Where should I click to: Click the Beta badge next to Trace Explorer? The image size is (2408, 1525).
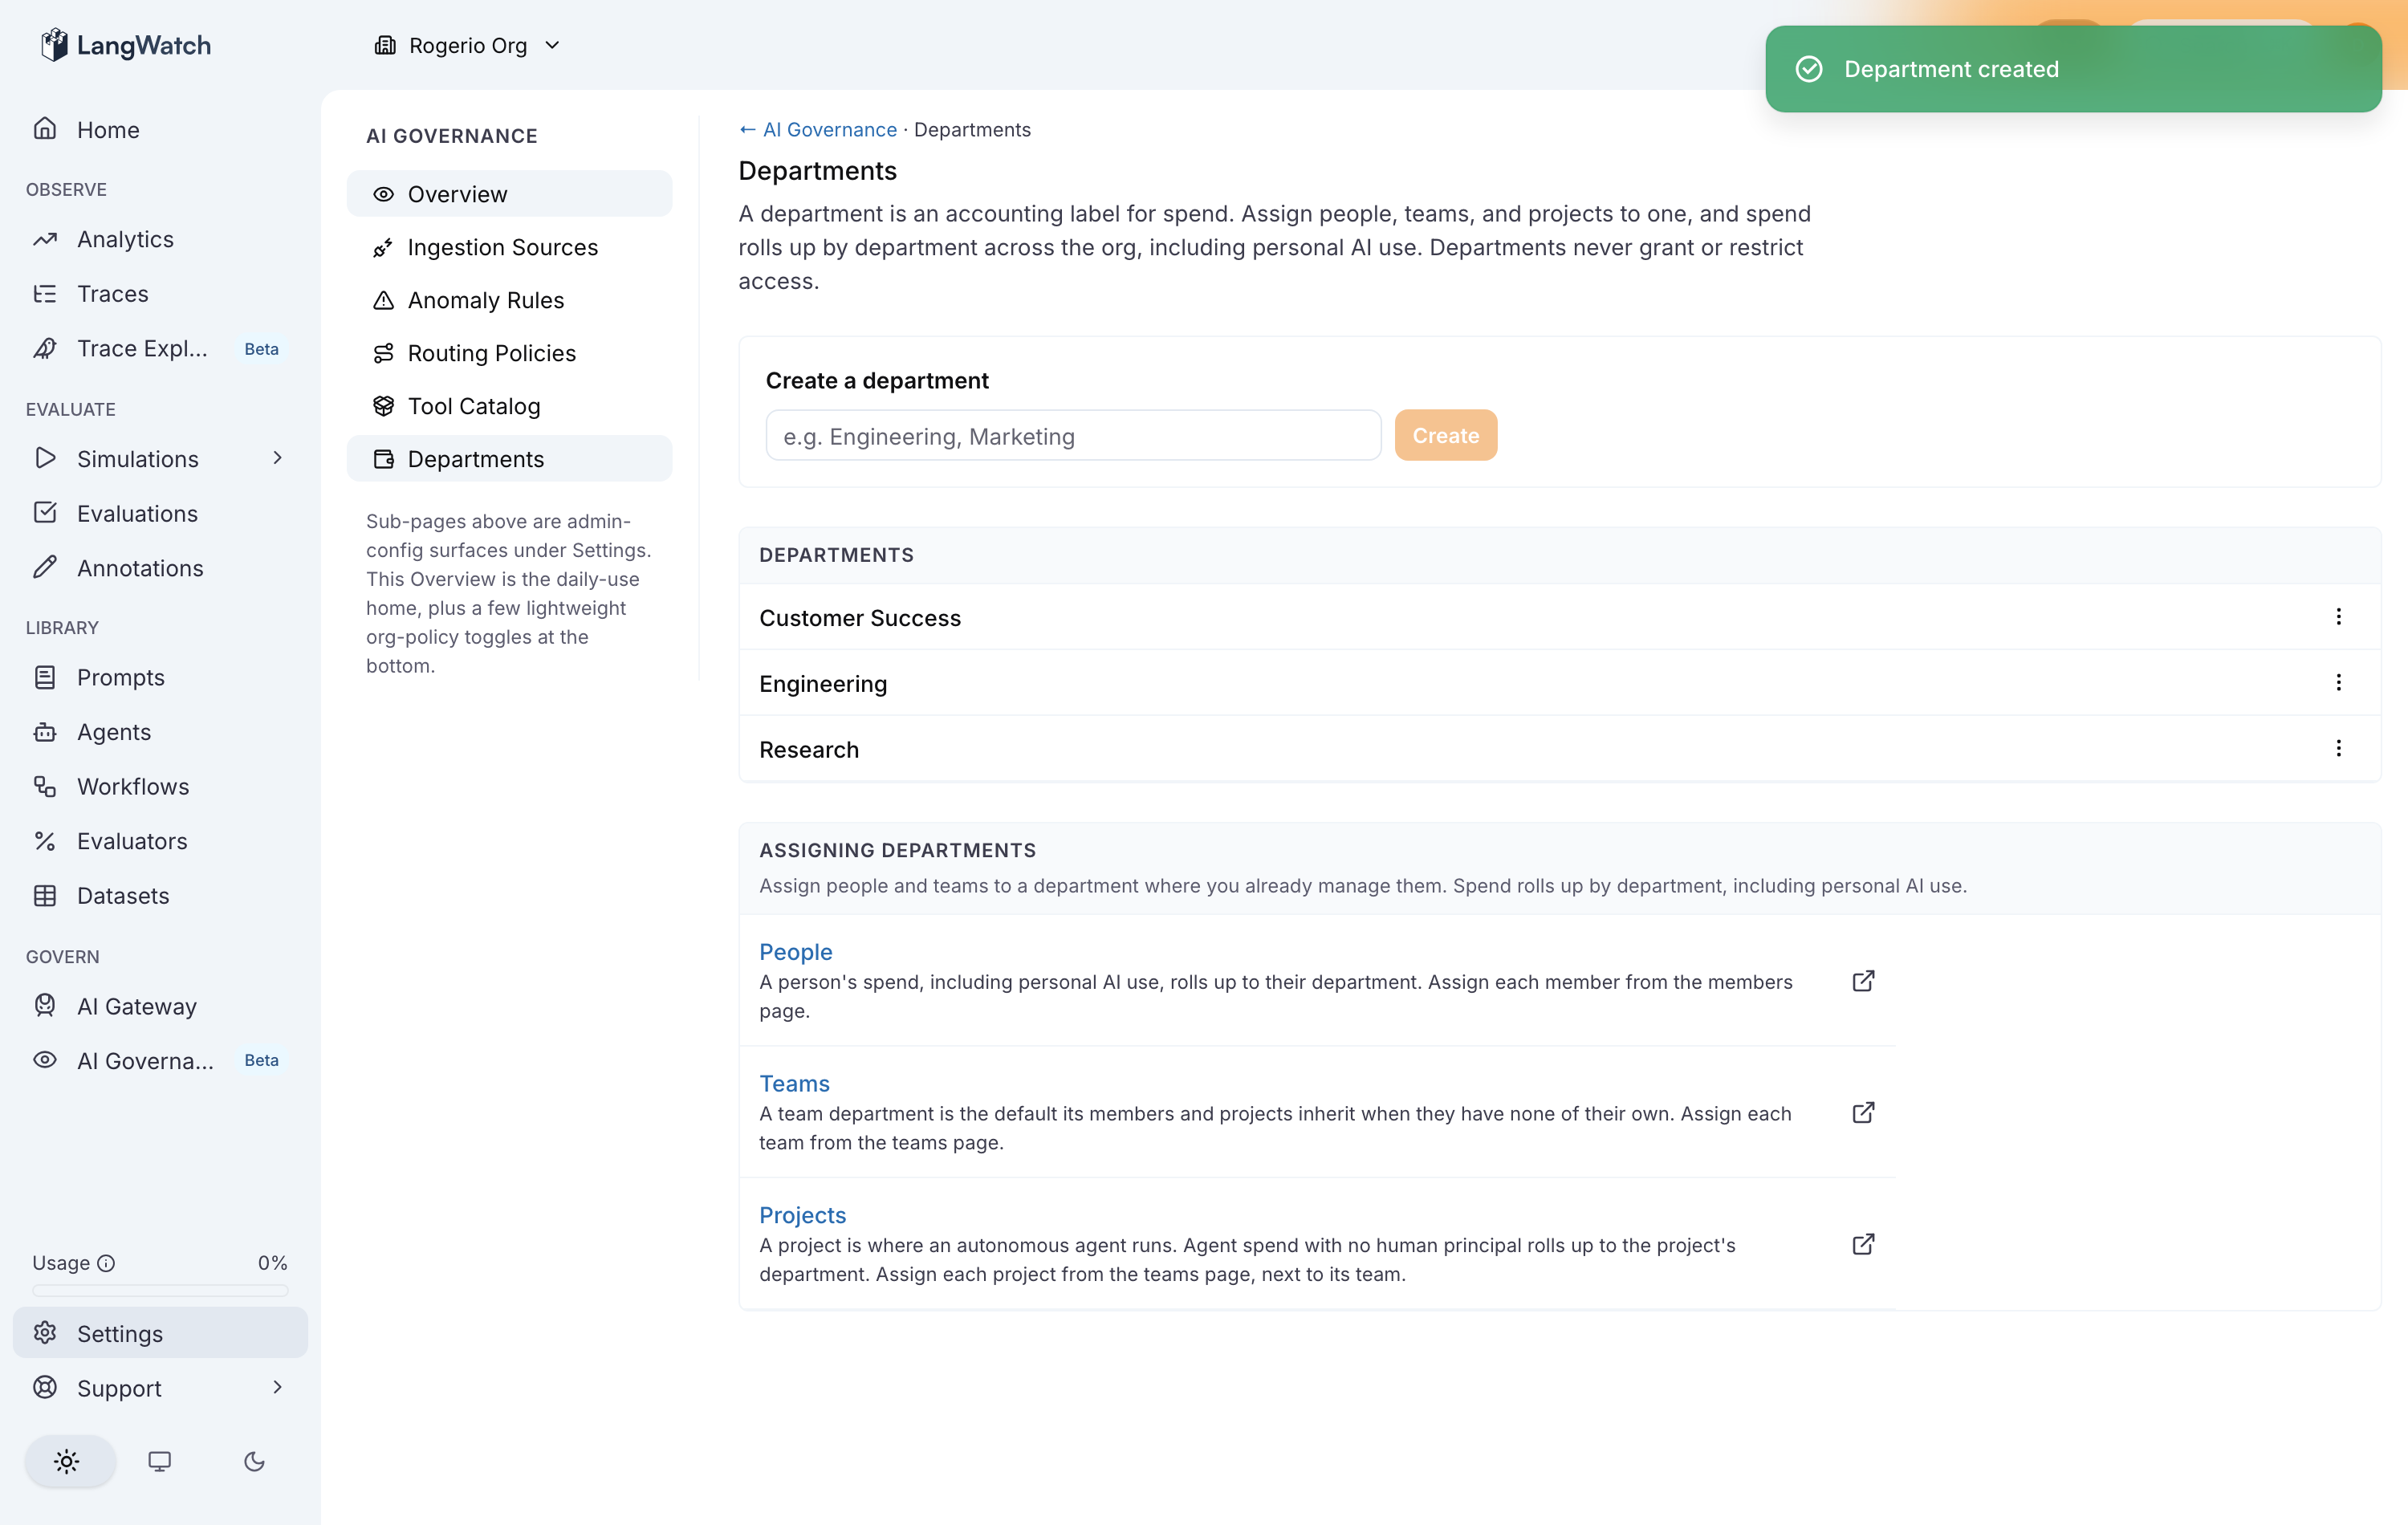pos(261,349)
